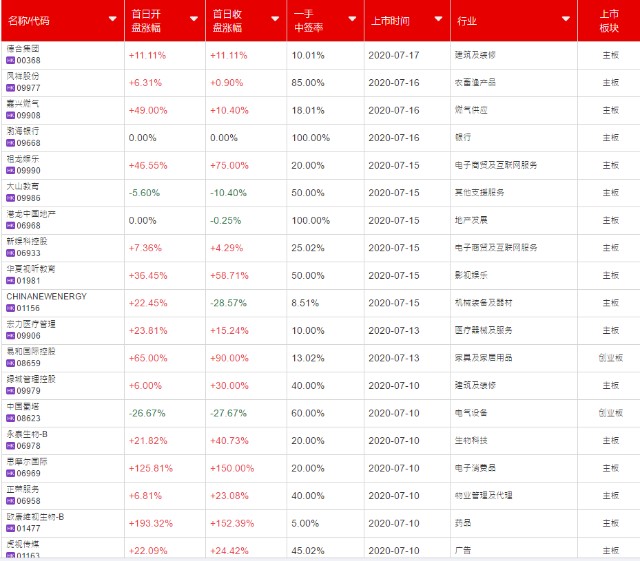
Task: Click the HK badge beside code 00368
Action: [12, 60]
